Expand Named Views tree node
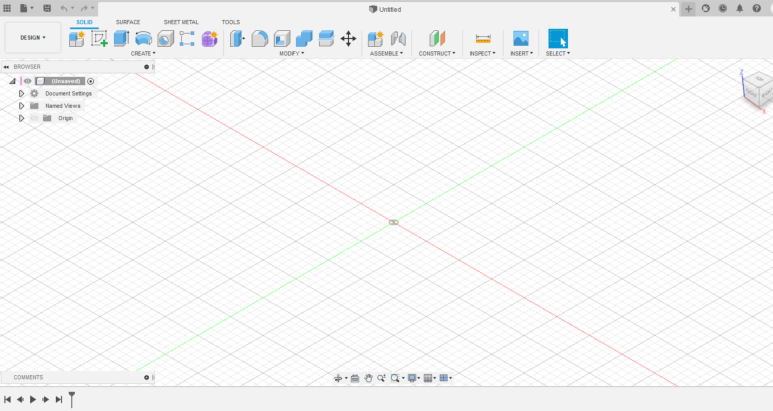The width and height of the screenshot is (773, 411). 21,106
